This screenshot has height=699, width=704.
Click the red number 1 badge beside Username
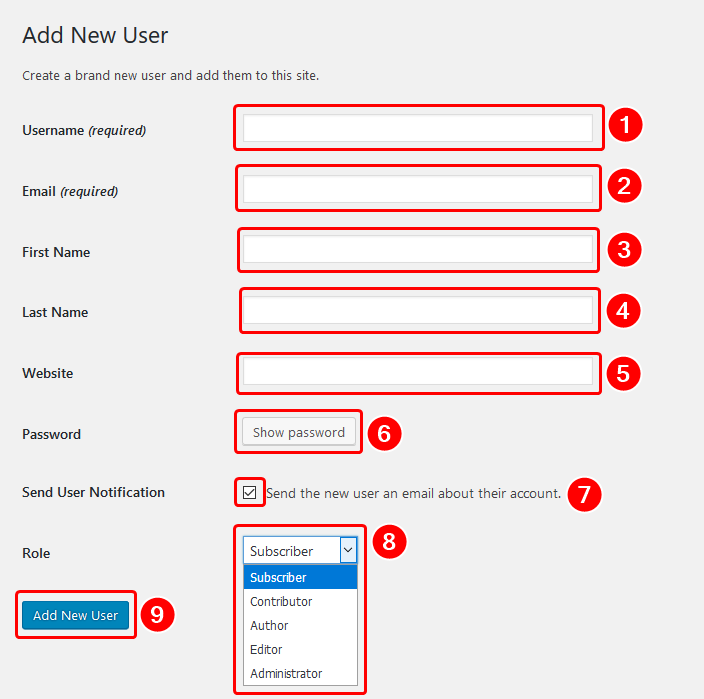[x=625, y=126]
